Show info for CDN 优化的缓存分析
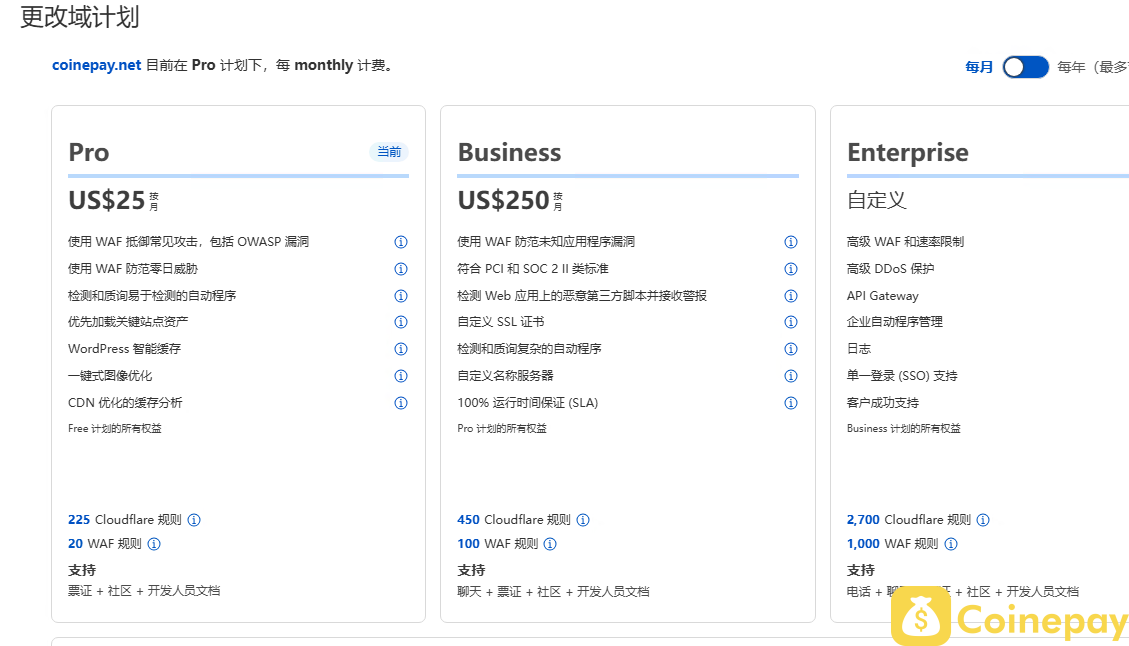This screenshot has height=646, width=1129. 401,403
